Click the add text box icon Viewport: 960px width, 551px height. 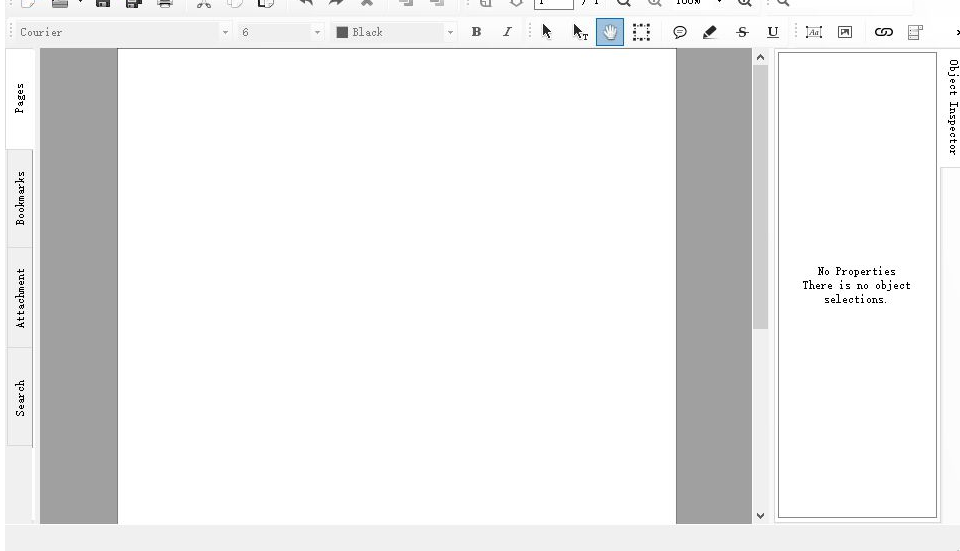814,32
